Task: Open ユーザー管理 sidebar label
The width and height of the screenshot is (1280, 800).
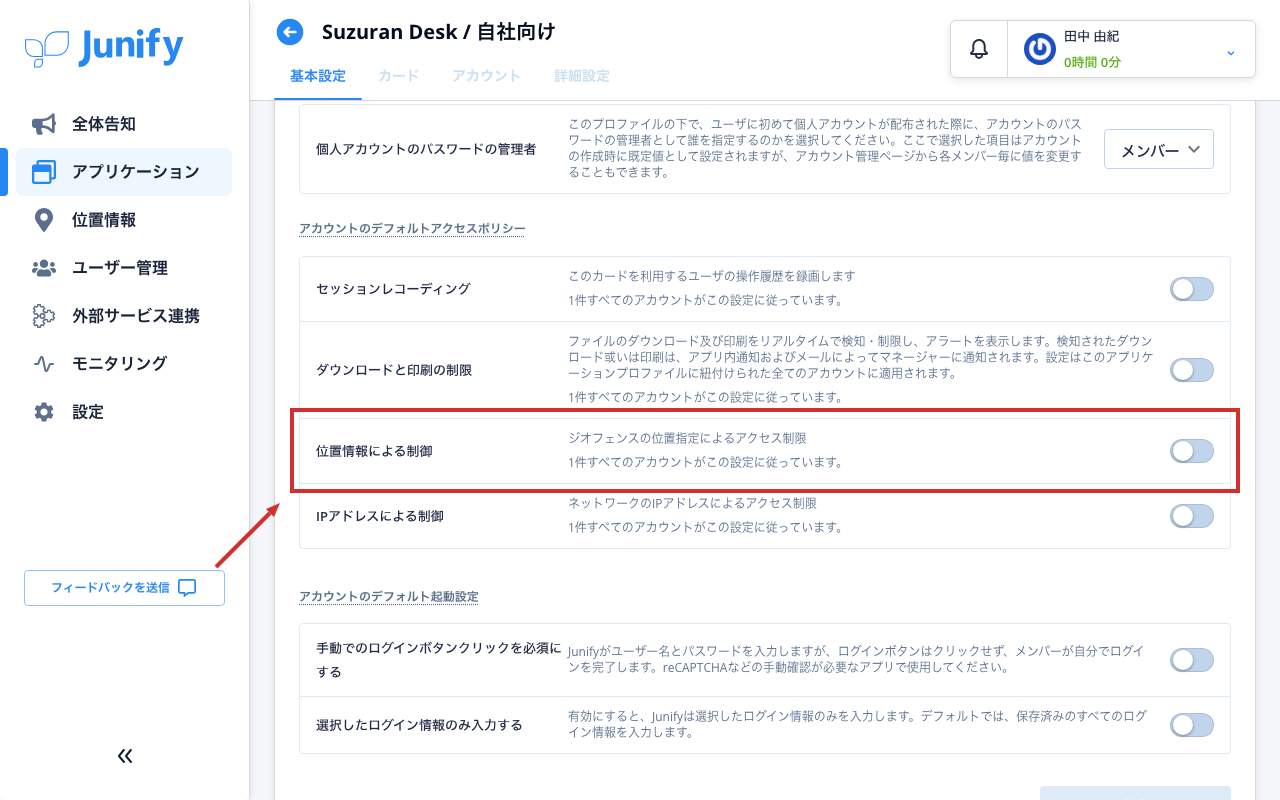Action: 120,268
